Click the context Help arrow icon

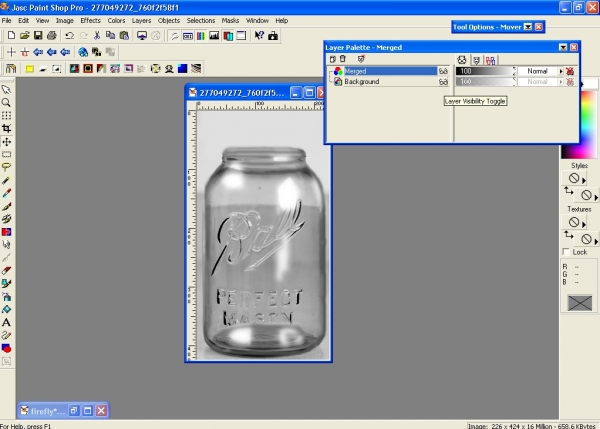click(x=259, y=36)
